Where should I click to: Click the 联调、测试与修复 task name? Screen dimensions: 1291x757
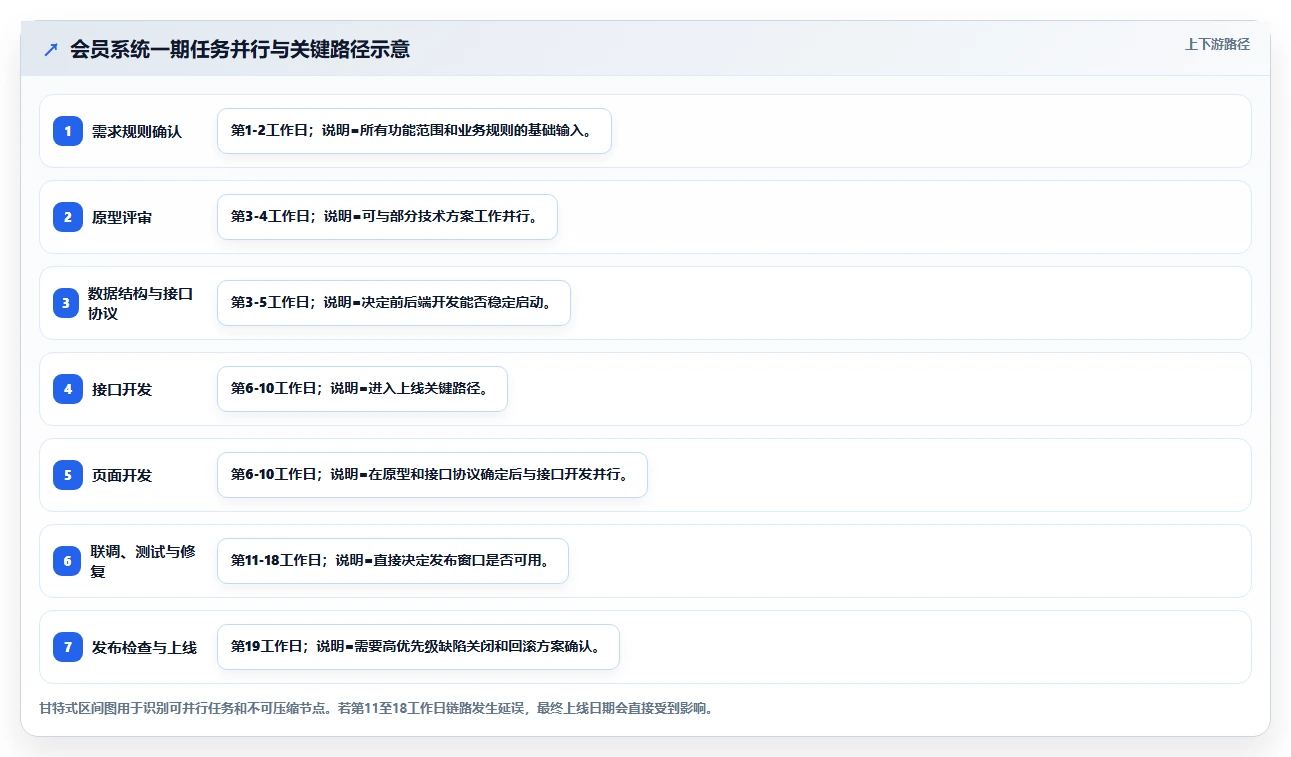click(x=143, y=561)
